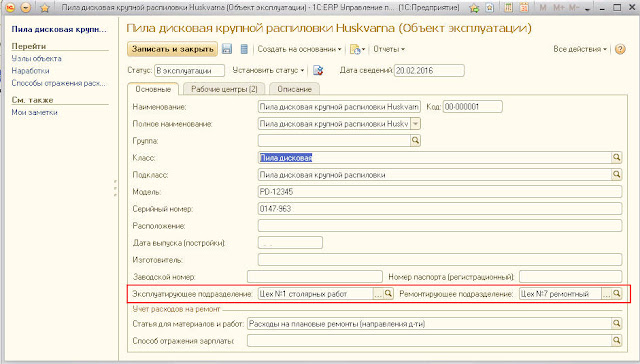Open the calculator icon in title bar
This screenshot has width=640, height=364.
[x=508, y=8]
